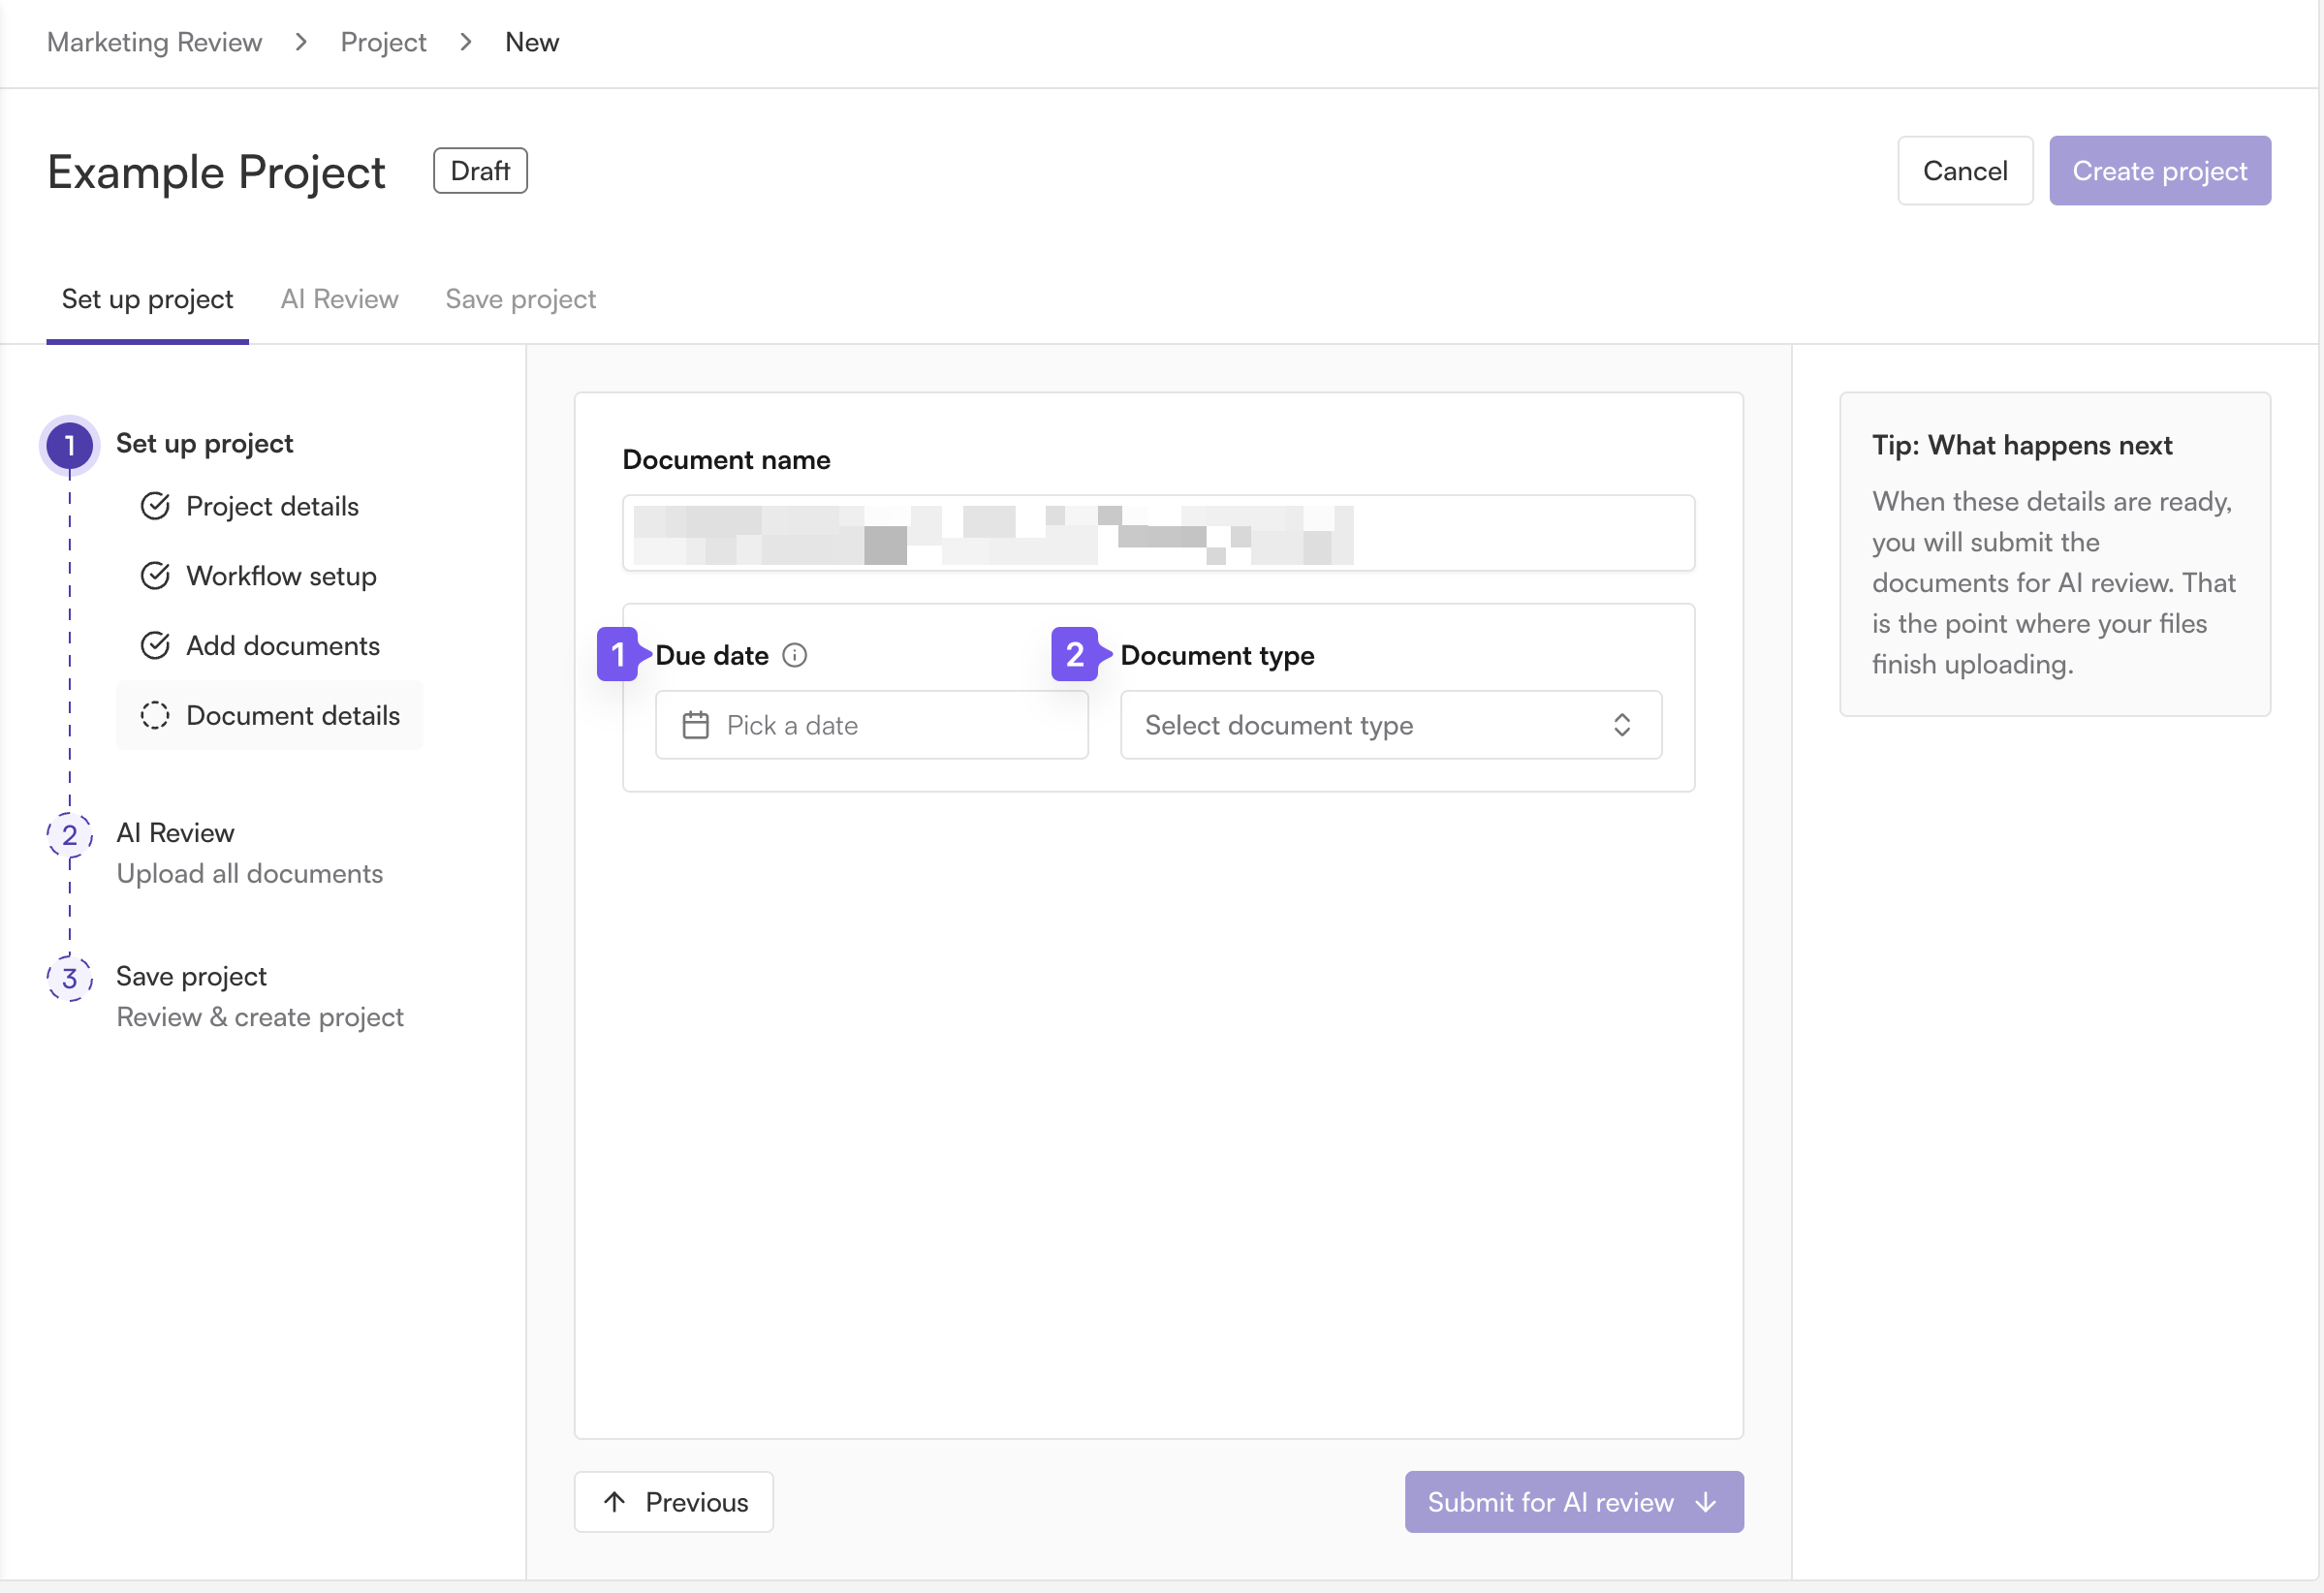Click the Document name input field
The width and height of the screenshot is (2324, 1593).
1159,533
